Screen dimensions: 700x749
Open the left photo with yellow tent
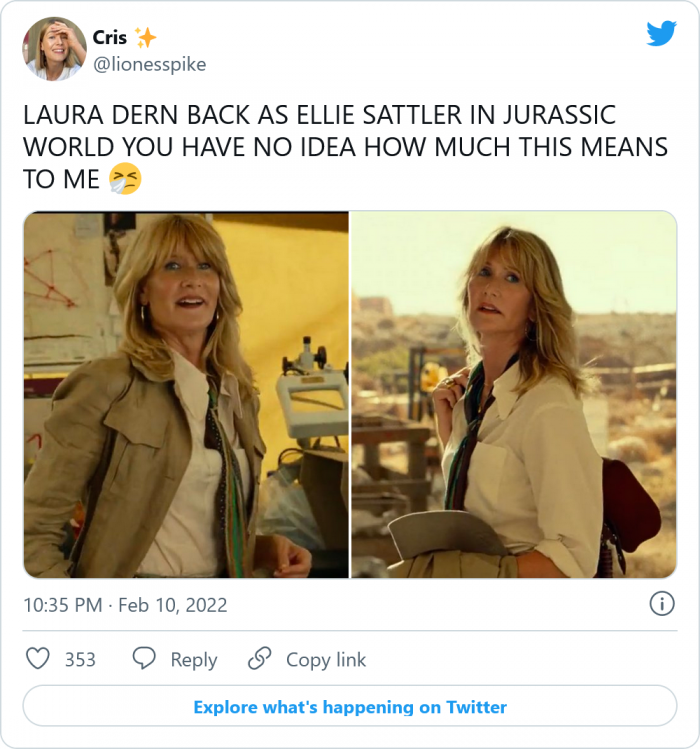tap(186, 394)
